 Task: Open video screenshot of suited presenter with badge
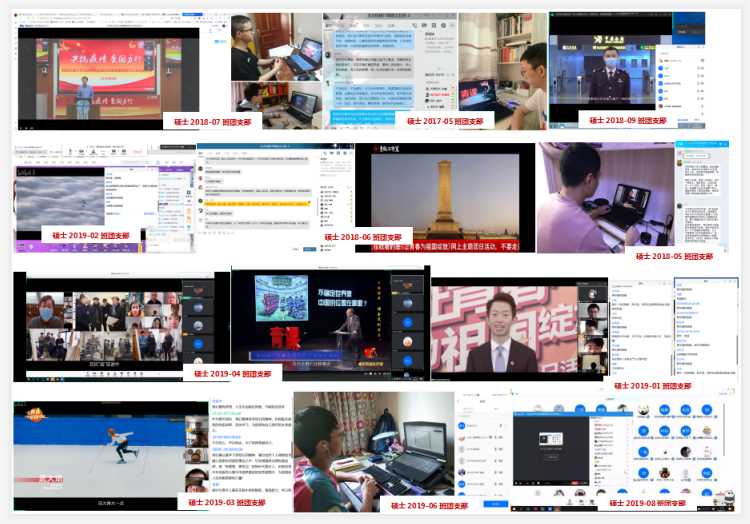coord(519,329)
